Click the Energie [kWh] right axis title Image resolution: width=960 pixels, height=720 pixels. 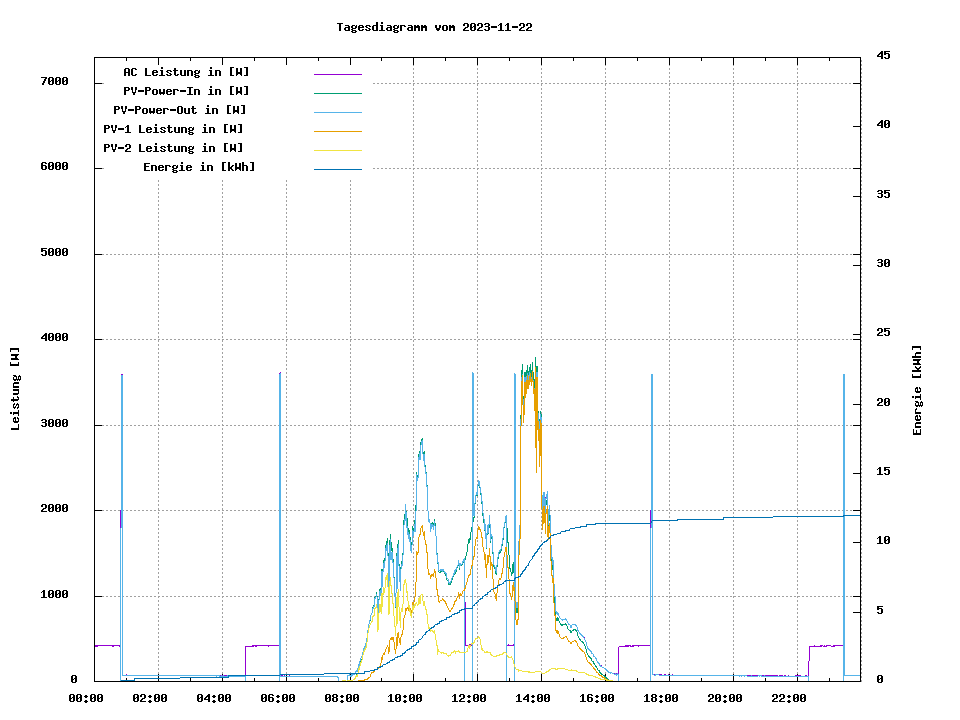918,390
